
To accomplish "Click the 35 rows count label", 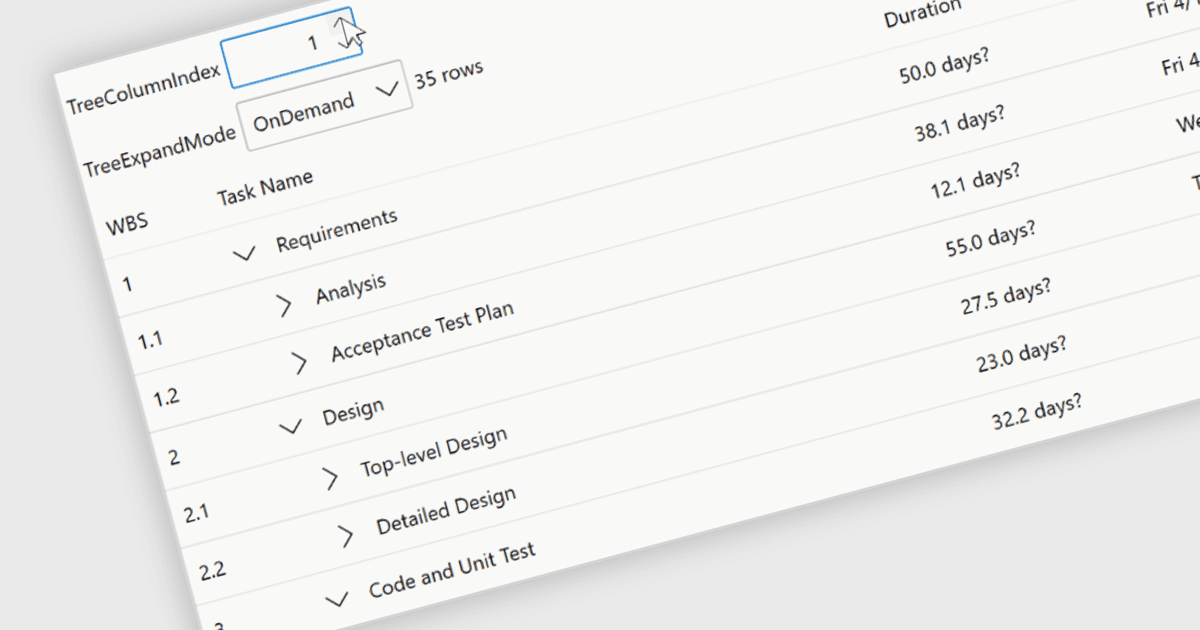I will [x=449, y=74].
